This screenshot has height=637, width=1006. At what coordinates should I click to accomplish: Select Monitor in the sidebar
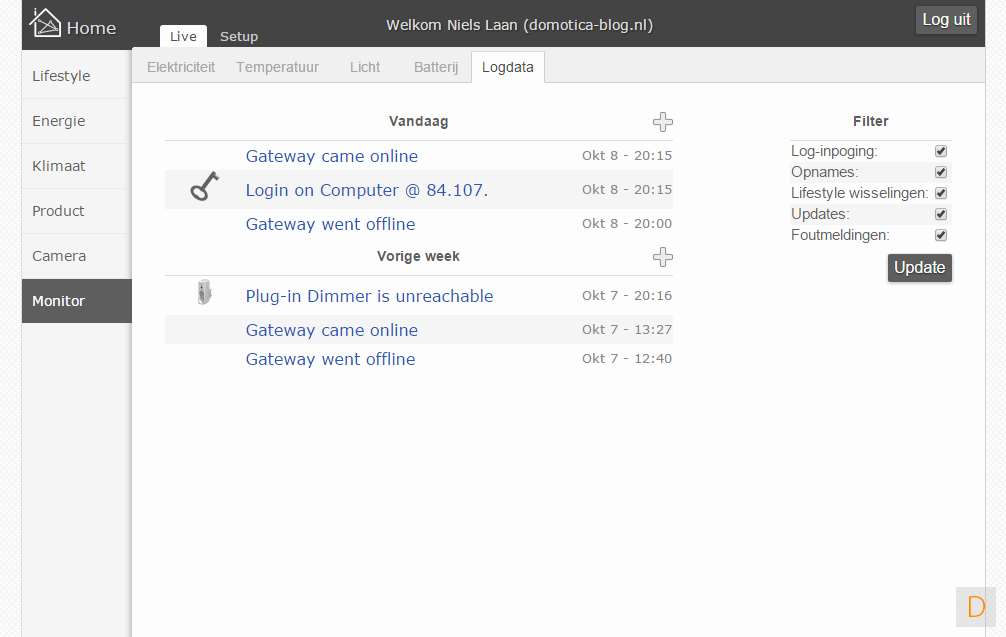pos(77,301)
